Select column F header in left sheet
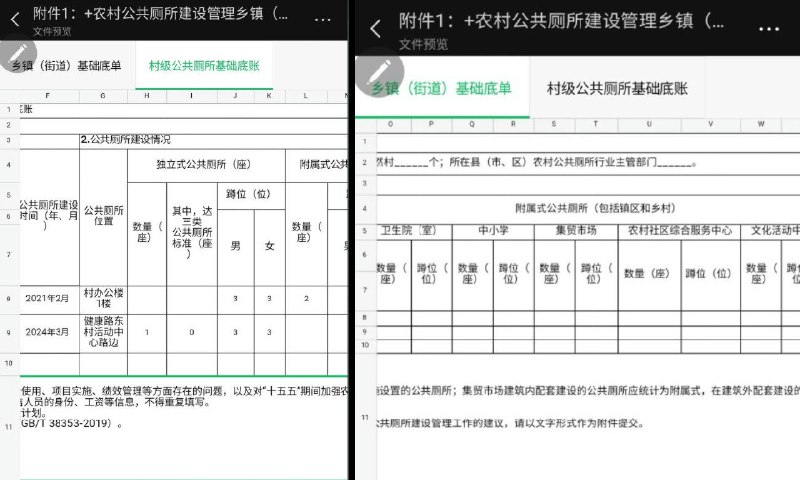Viewport: 800px width, 480px height. click(x=47, y=96)
